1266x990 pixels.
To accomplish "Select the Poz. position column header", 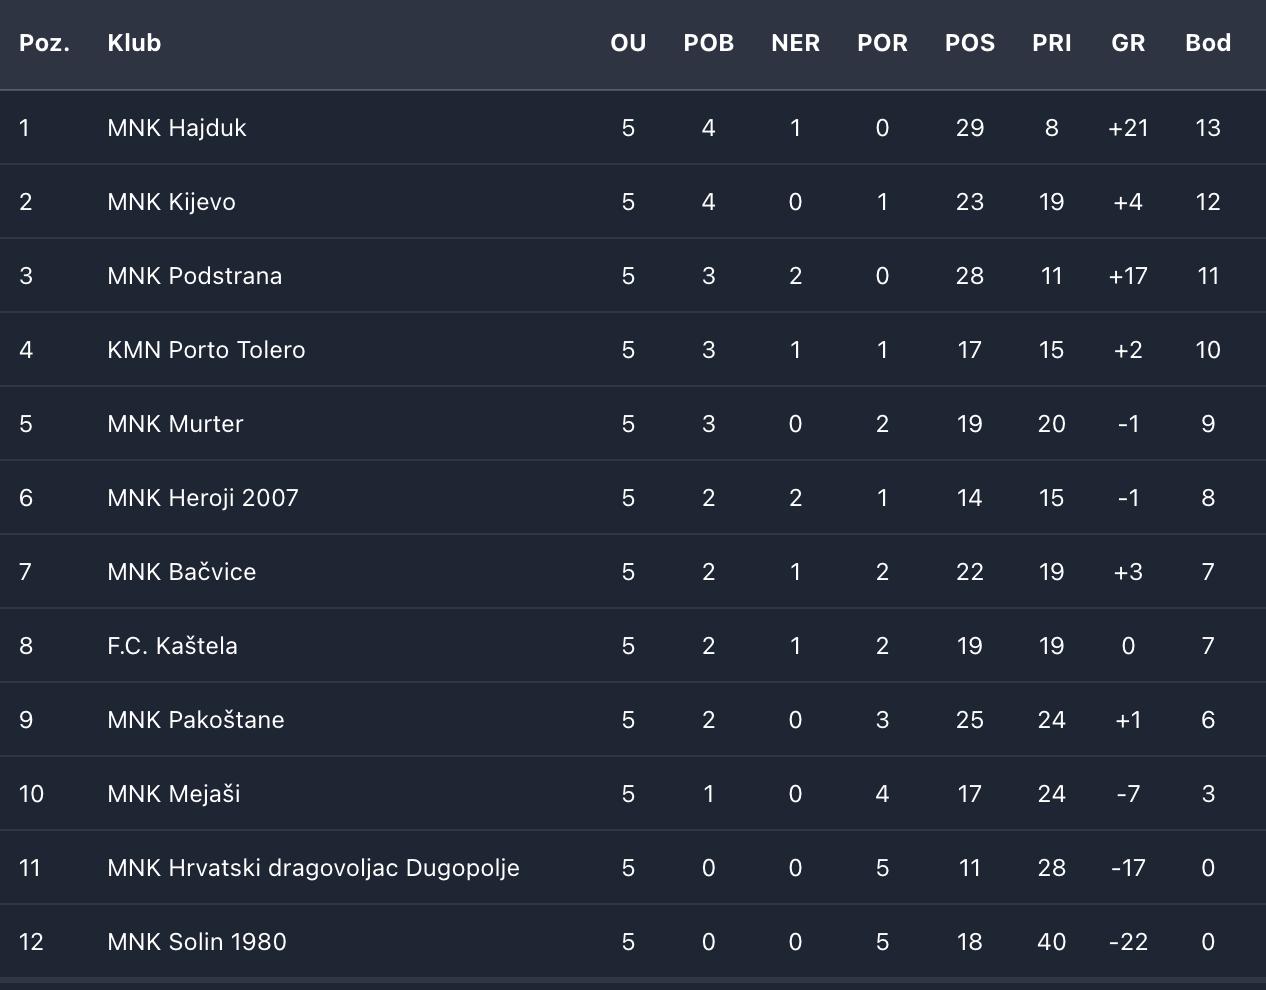I will [44, 43].
